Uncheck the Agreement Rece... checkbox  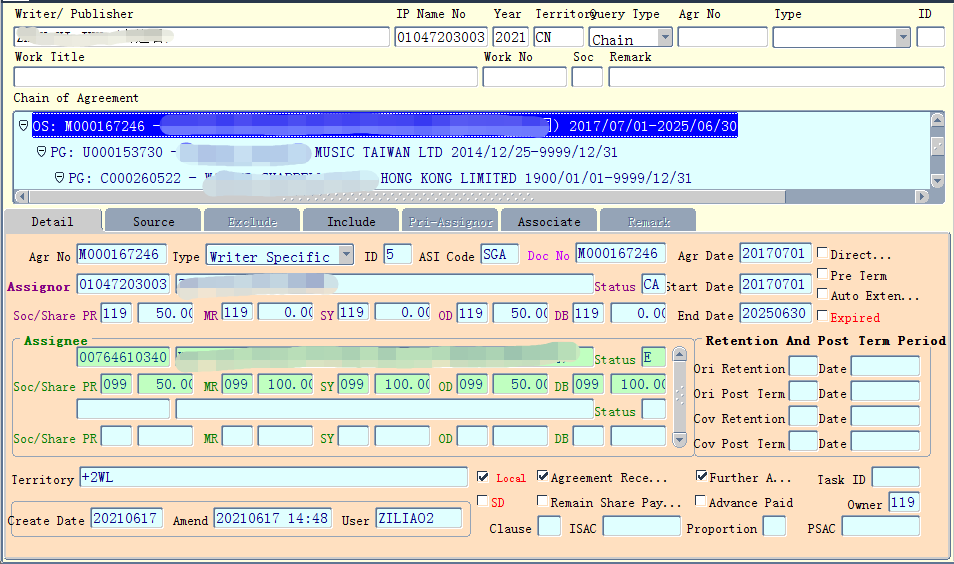point(542,476)
